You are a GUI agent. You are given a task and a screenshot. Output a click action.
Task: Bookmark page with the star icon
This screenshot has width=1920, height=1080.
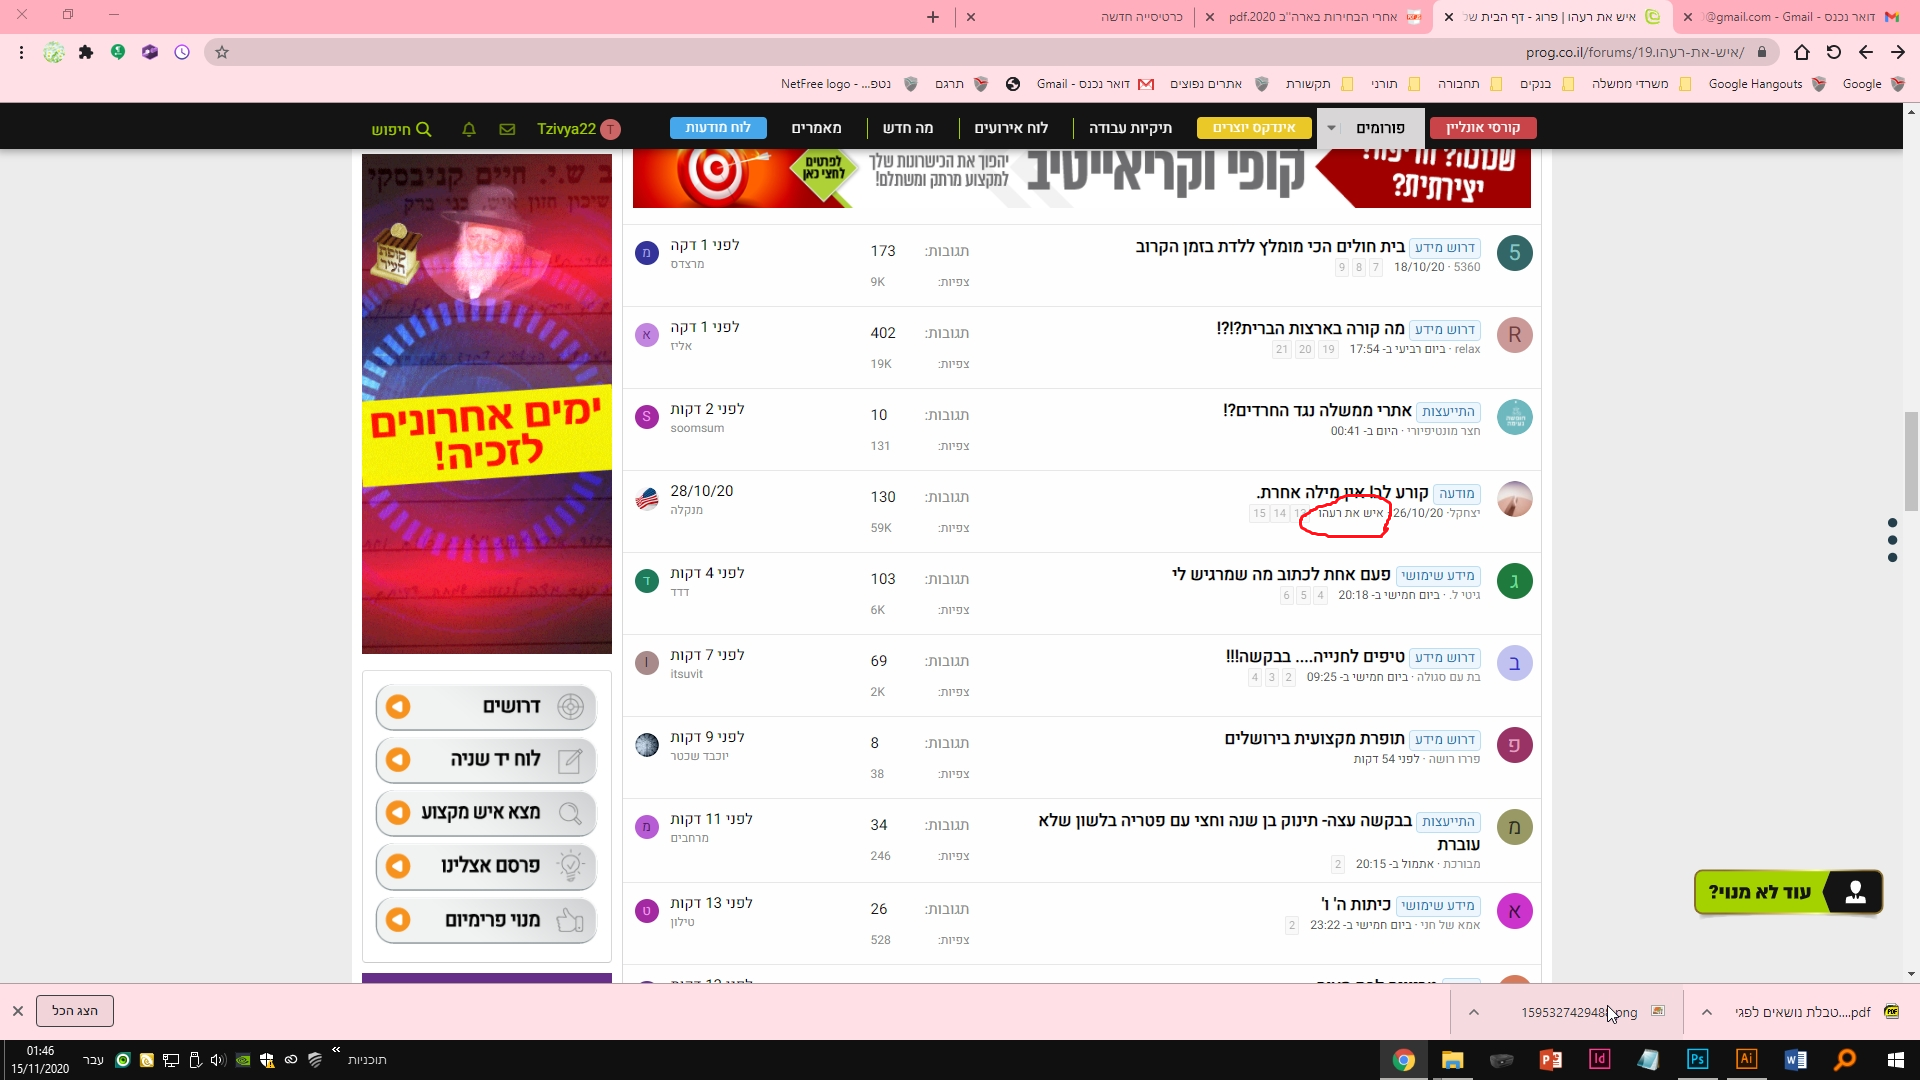[x=222, y=52]
